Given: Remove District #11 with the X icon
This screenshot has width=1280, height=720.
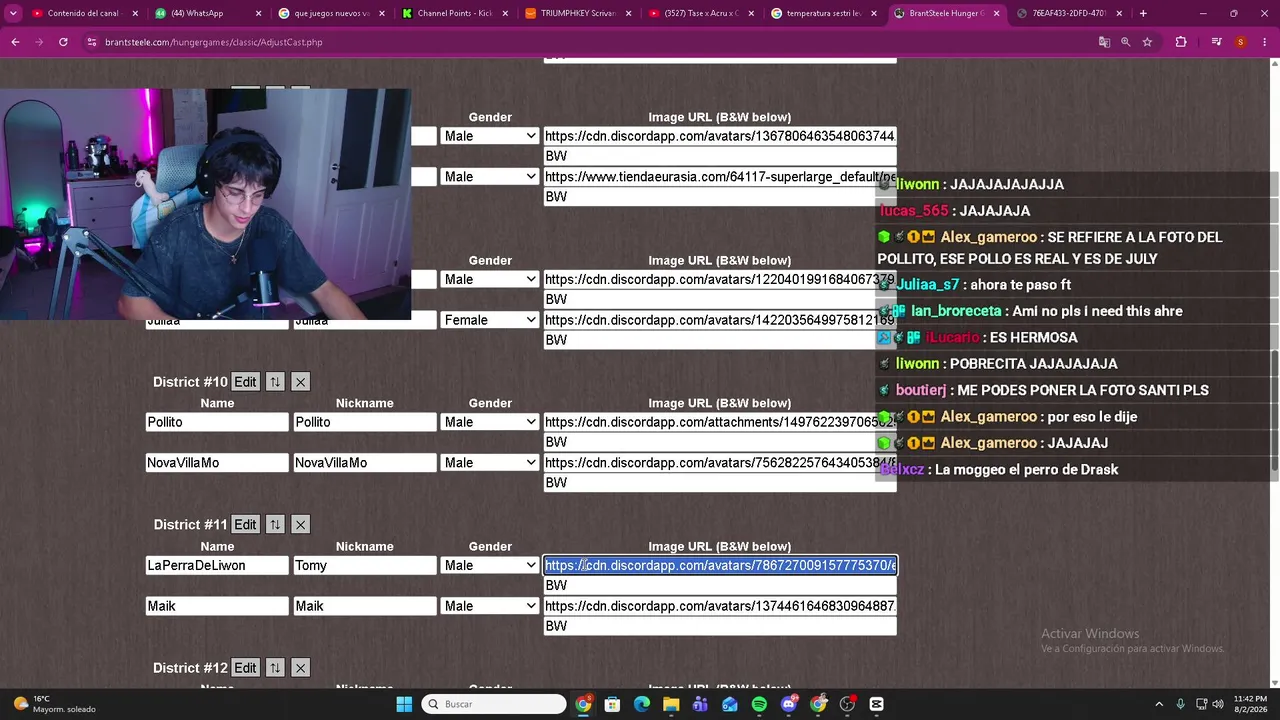Looking at the screenshot, I should 300,525.
